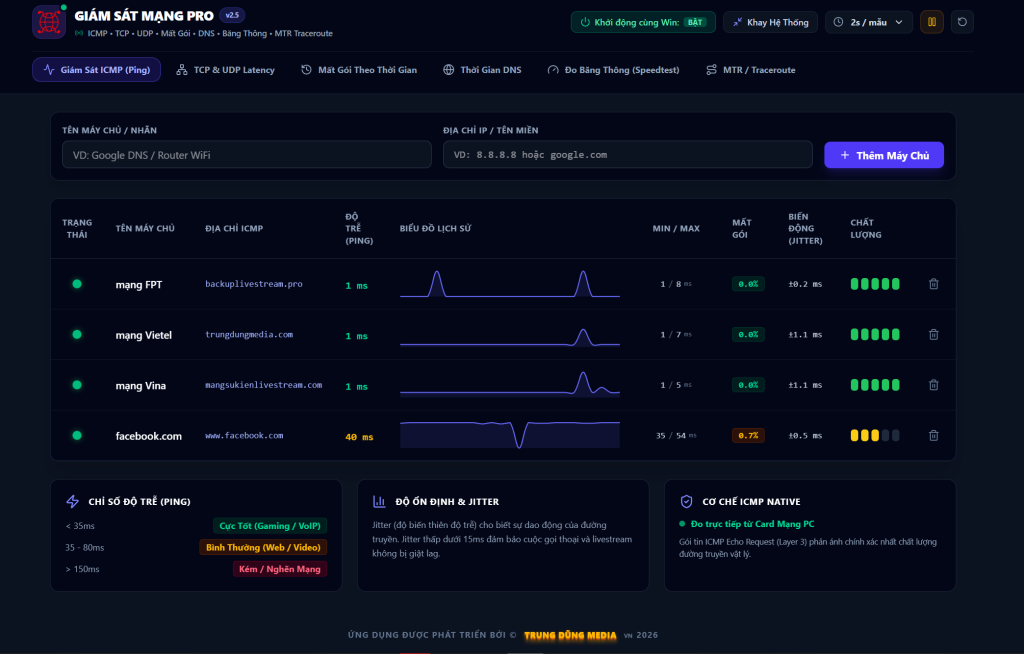Open the Trung Dũng Media footer link
The height and width of the screenshot is (654, 1024).
point(569,635)
